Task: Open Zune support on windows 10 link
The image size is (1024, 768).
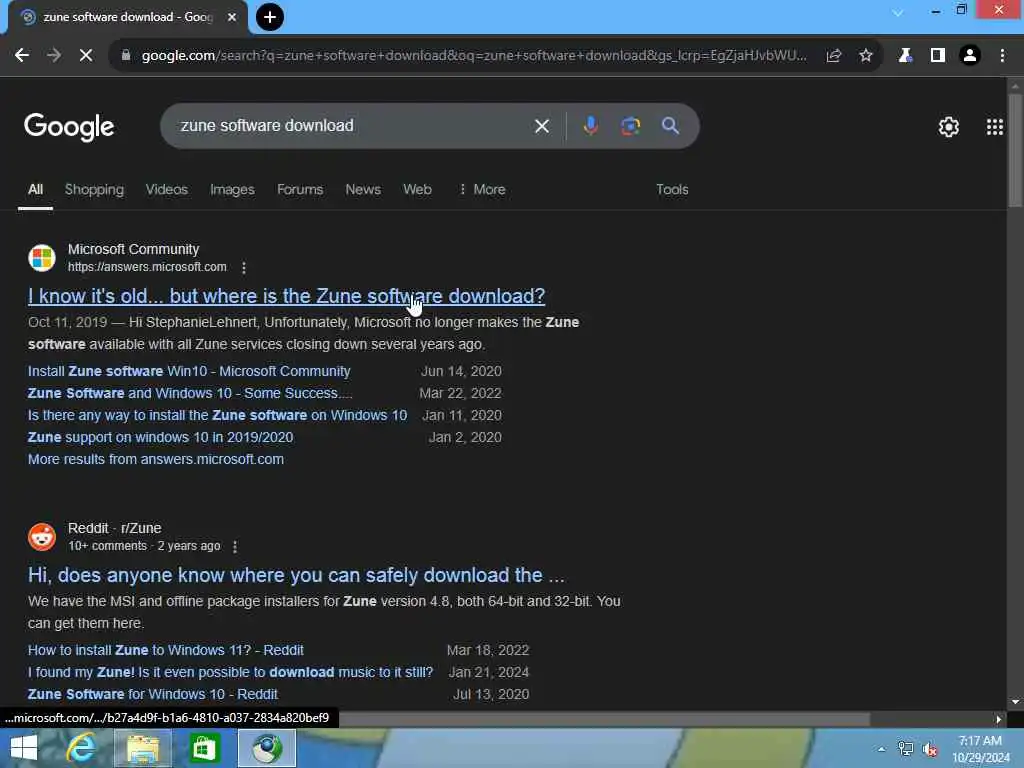Action: 160,438
